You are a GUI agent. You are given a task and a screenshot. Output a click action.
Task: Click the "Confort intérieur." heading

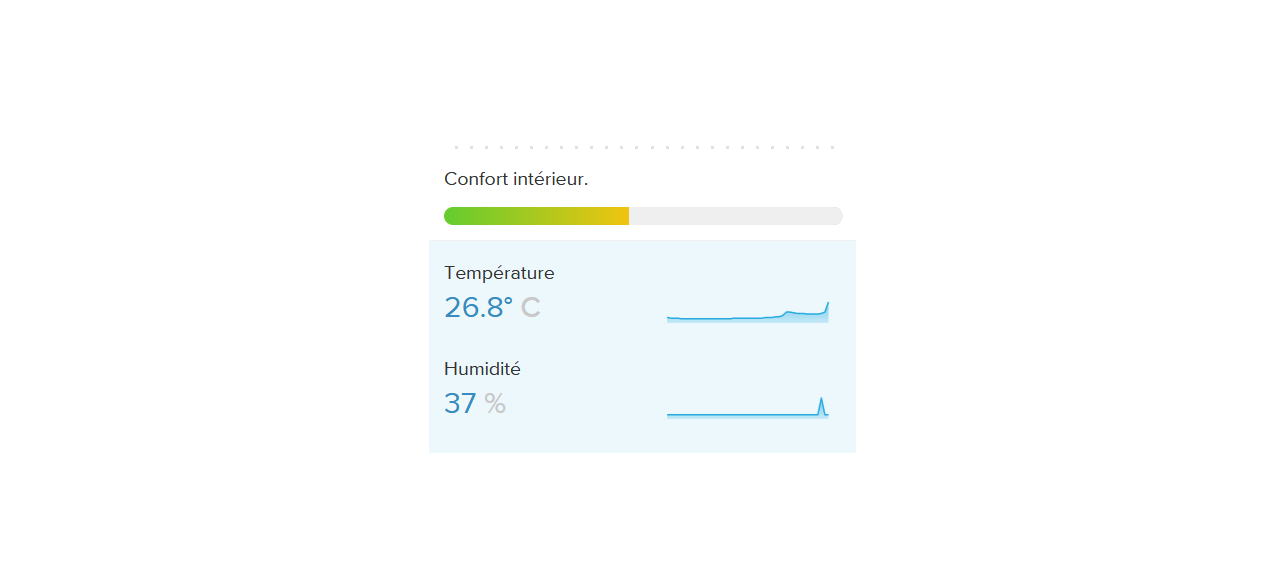click(516, 179)
